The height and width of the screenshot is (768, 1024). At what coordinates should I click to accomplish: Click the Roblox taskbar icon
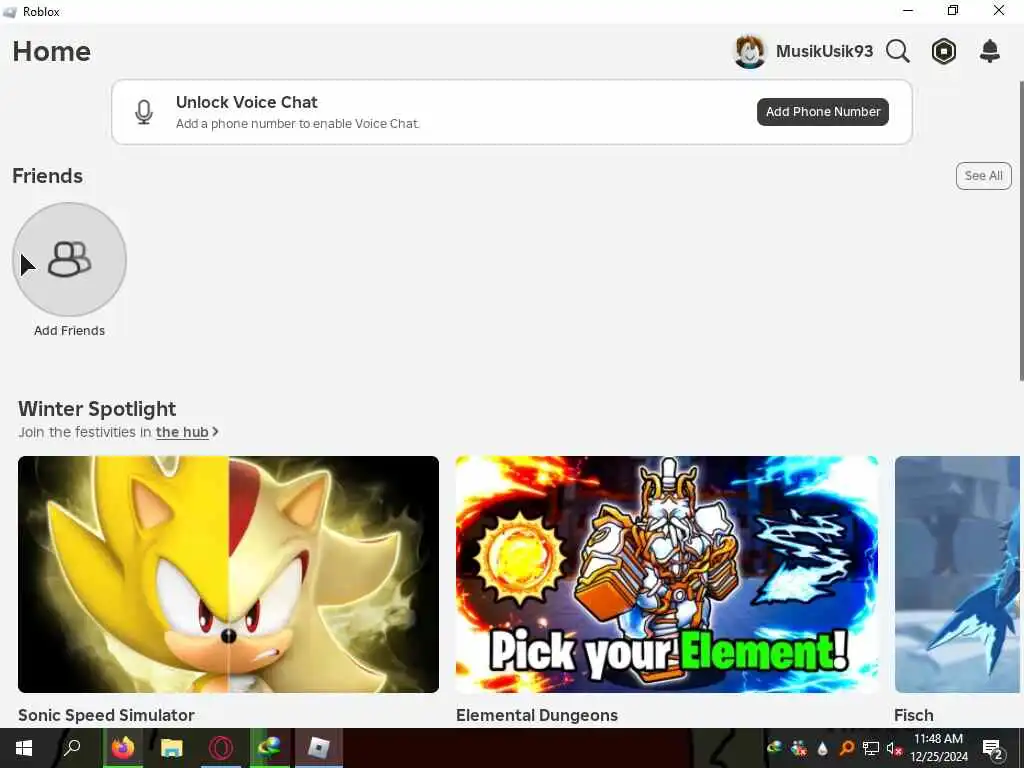point(319,748)
